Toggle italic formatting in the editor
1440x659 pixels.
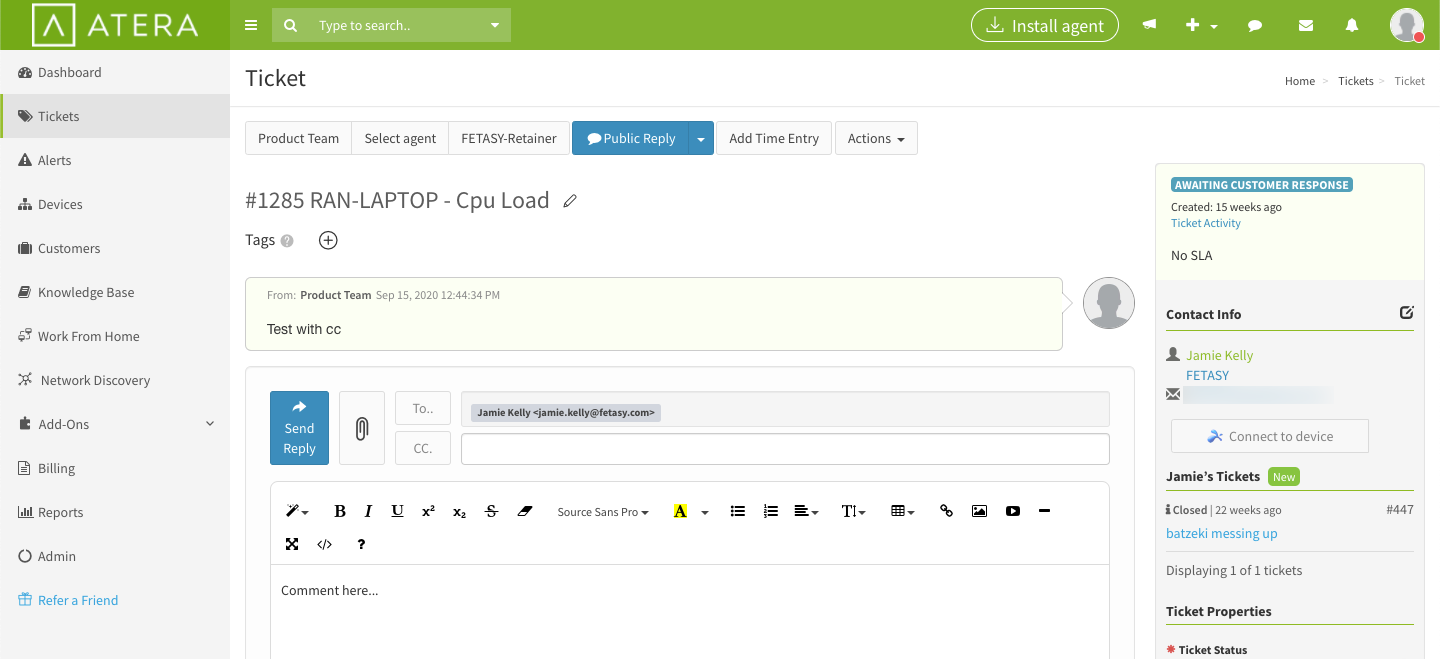[x=368, y=511]
